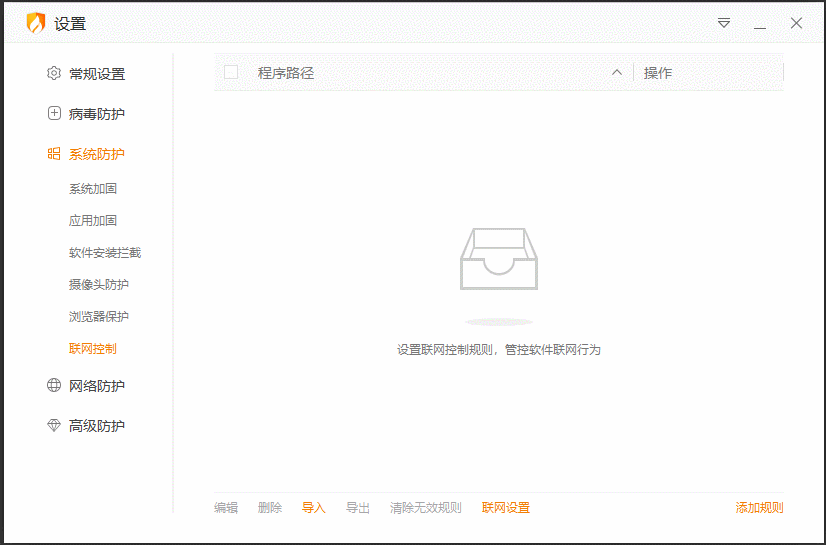Click the text 设置联网控制规则，管控软件联网行为
Image resolution: width=826 pixels, height=545 pixels.
499,350
